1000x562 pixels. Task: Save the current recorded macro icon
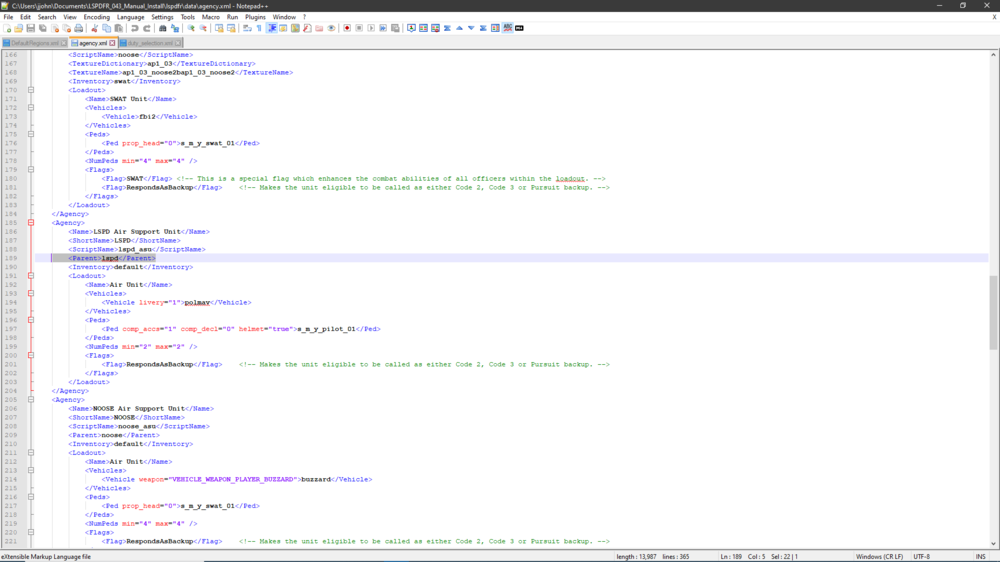pos(395,28)
